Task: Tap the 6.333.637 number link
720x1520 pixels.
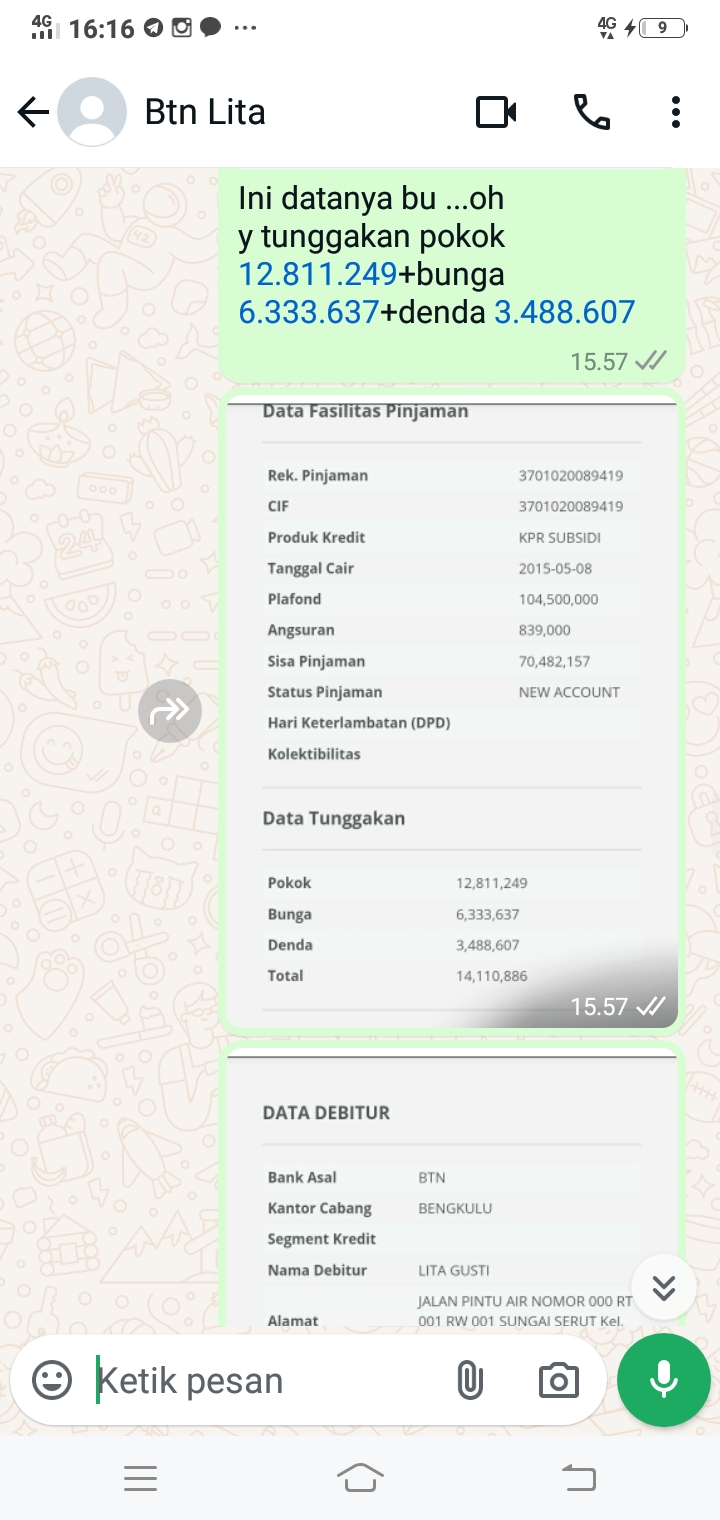Action: click(308, 312)
